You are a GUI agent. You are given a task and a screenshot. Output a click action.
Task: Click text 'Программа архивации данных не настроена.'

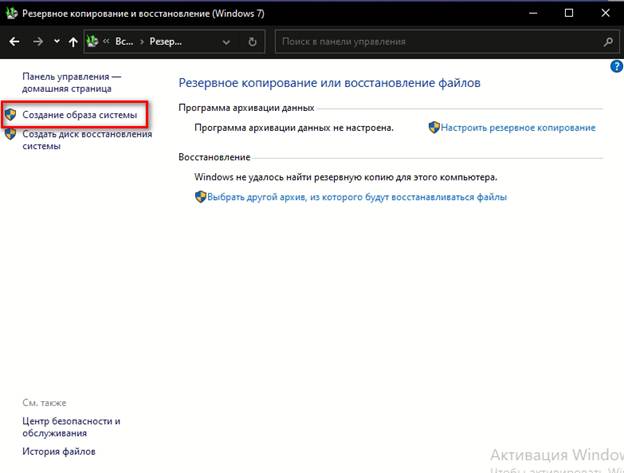294,128
